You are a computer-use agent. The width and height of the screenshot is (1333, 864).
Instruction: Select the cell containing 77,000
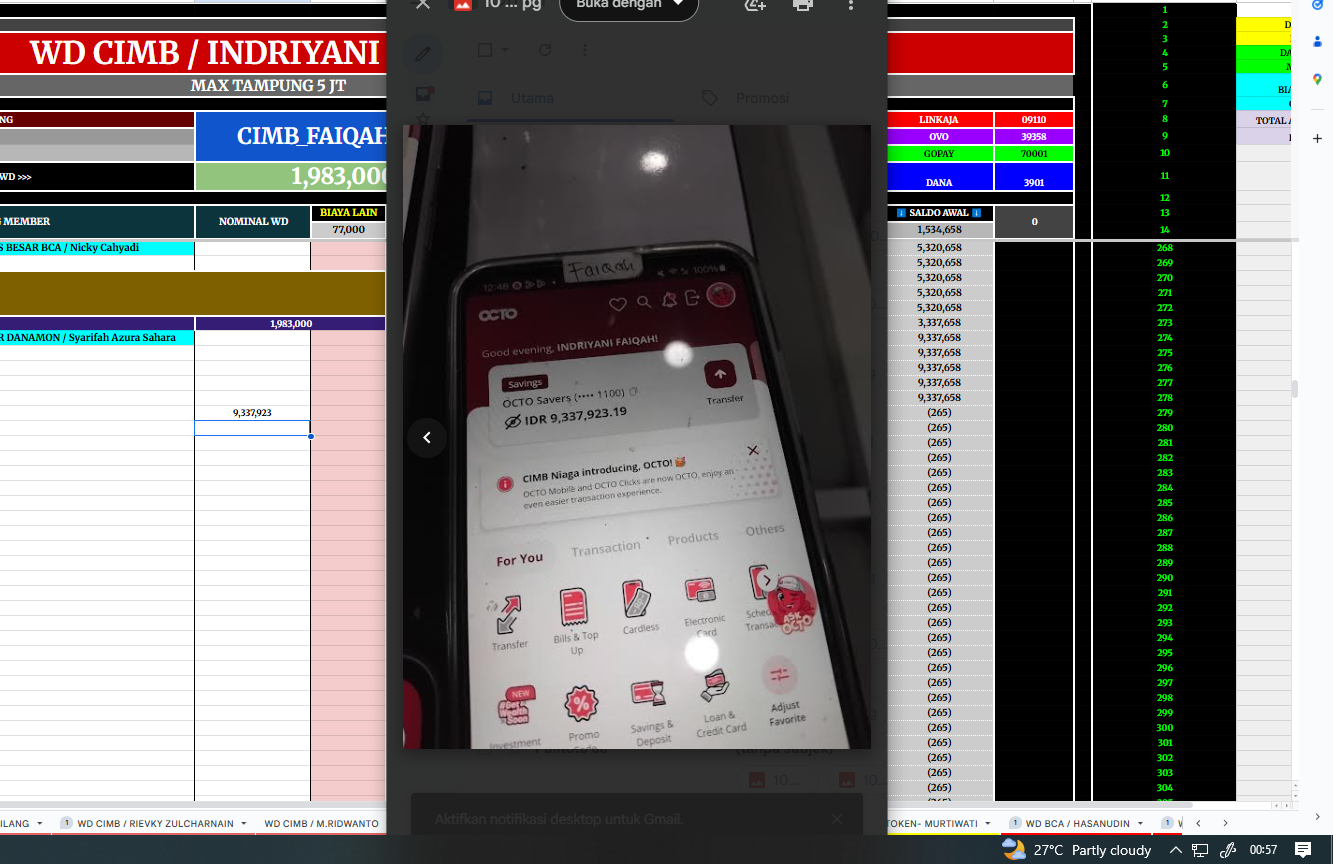[348, 230]
